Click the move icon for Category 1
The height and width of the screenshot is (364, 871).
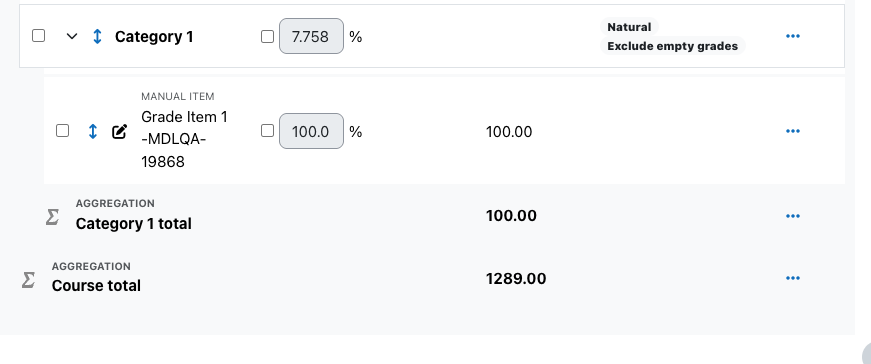97,37
